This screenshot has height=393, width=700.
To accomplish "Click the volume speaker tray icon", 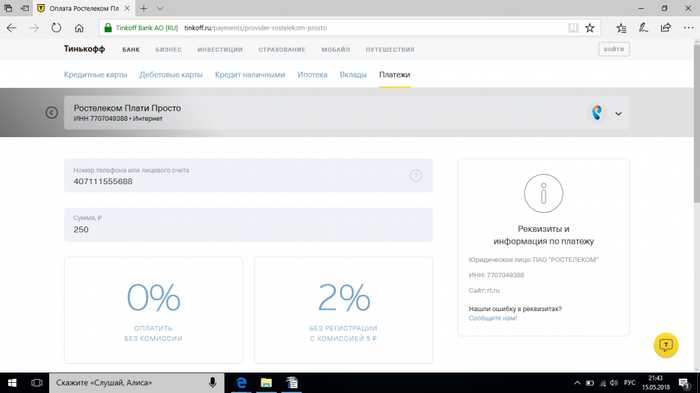I will 614,383.
